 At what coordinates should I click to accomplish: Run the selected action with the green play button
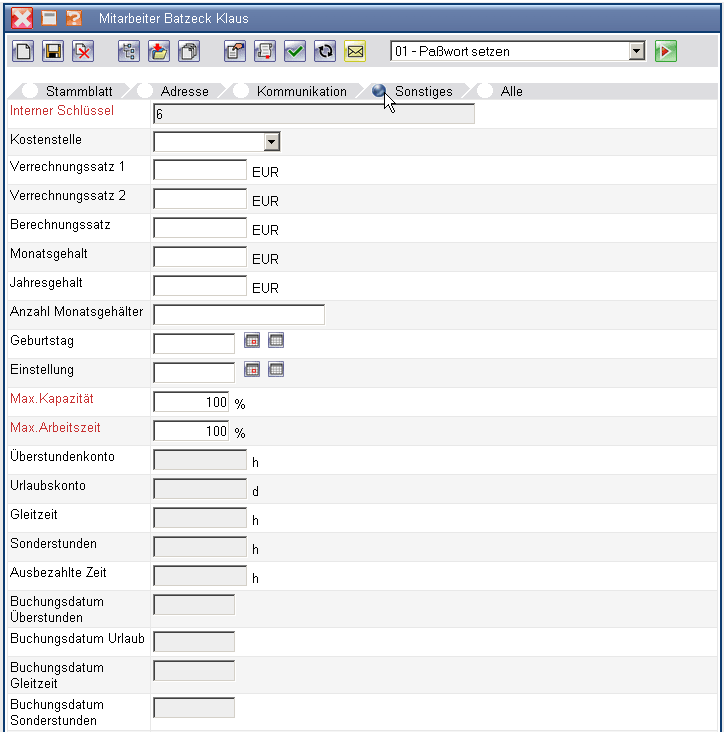666,51
